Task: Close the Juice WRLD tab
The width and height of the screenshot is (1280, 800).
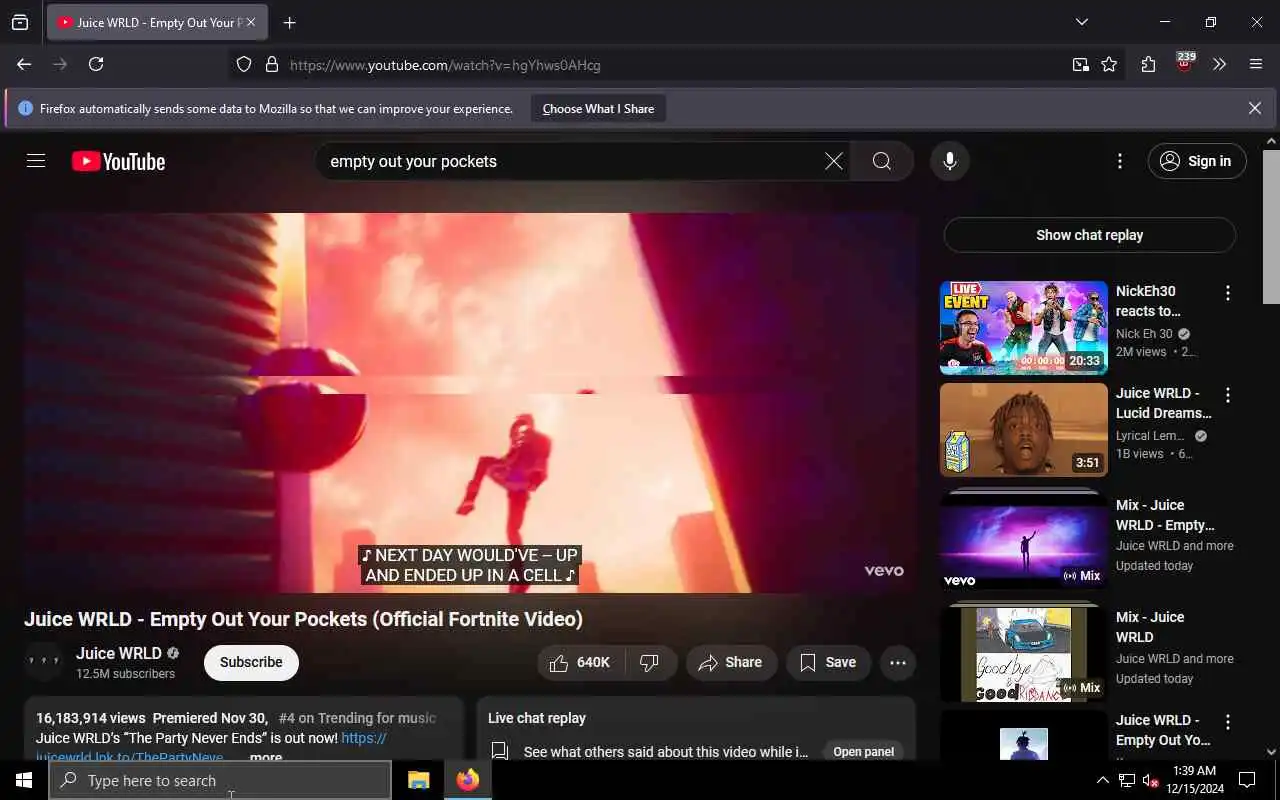Action: point(250,22)
